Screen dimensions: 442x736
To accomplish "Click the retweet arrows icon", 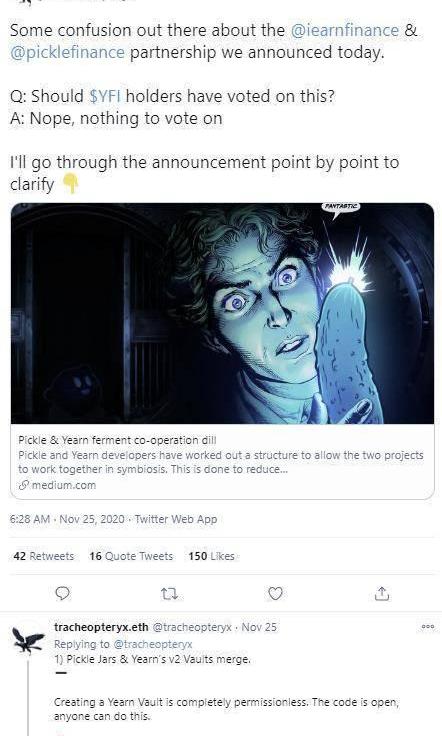I will pyautogui.click(x=169, y=594).
